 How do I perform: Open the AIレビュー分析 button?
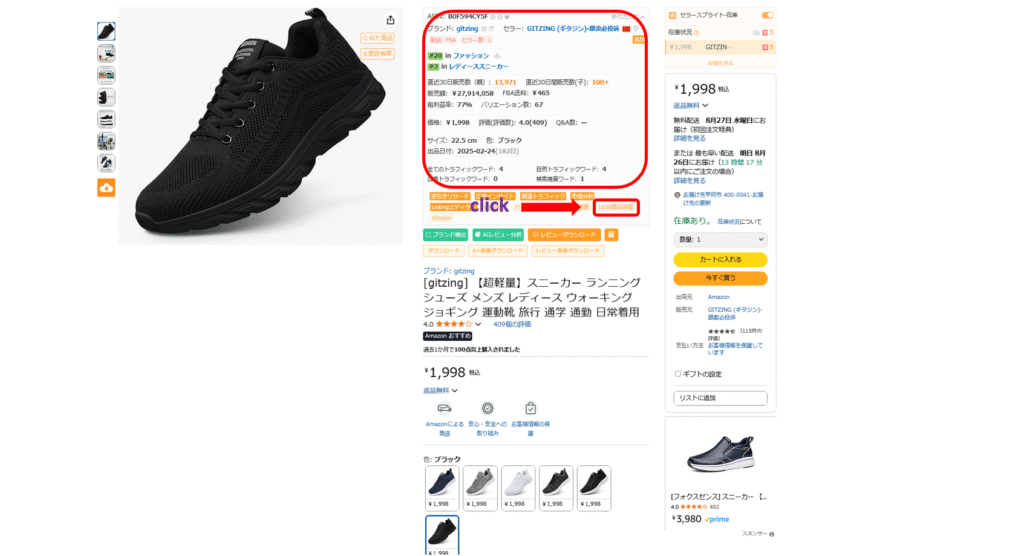click(498, 235)
